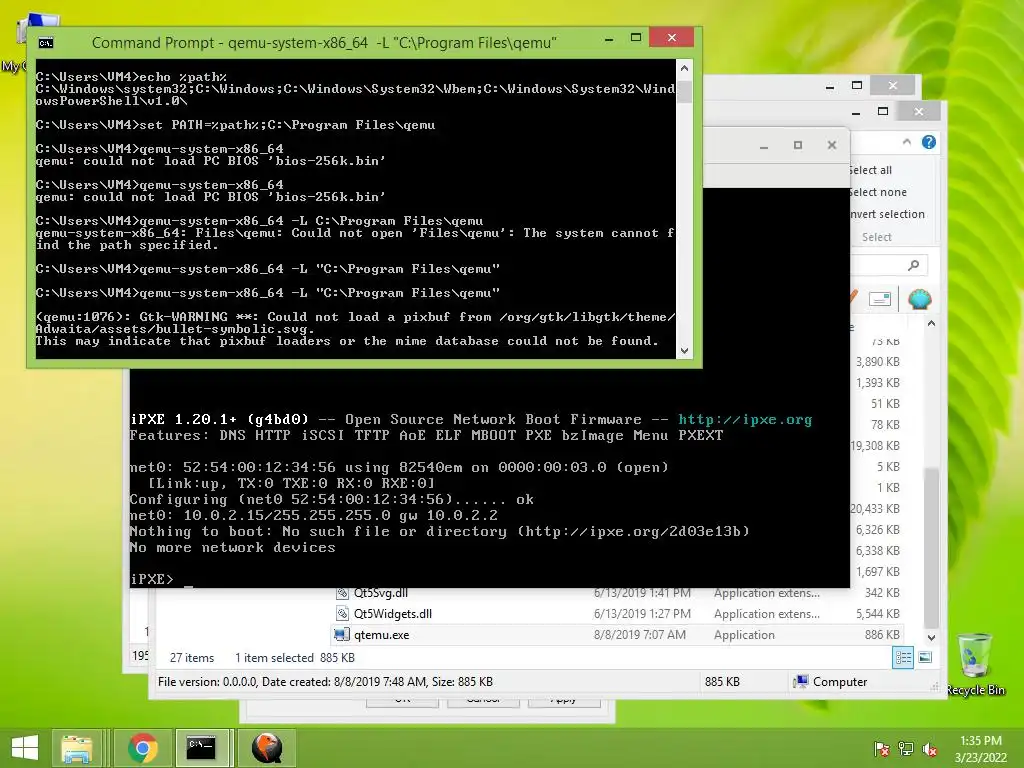Click the Explorer help question mark icon
The width and height of the screenshot is (1024, 768).
pyautogui.click(x=929, y=142)
